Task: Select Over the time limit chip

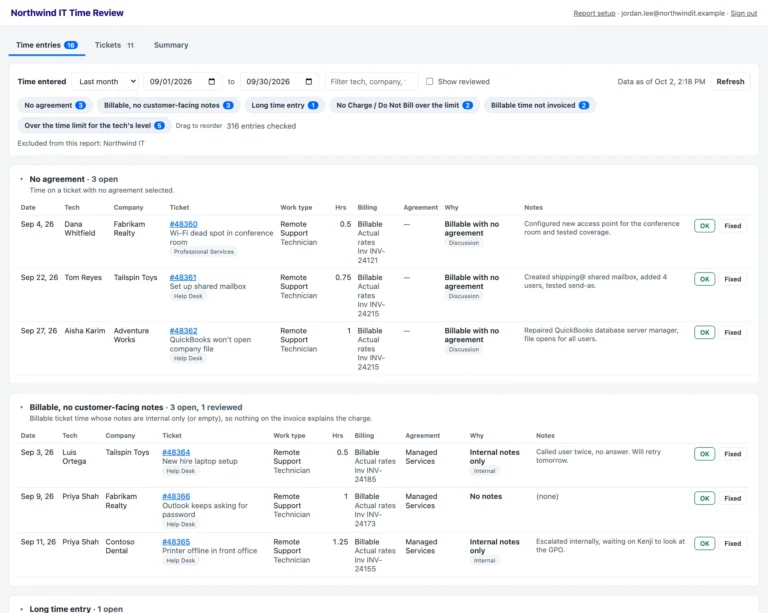Action: [95, 126]
